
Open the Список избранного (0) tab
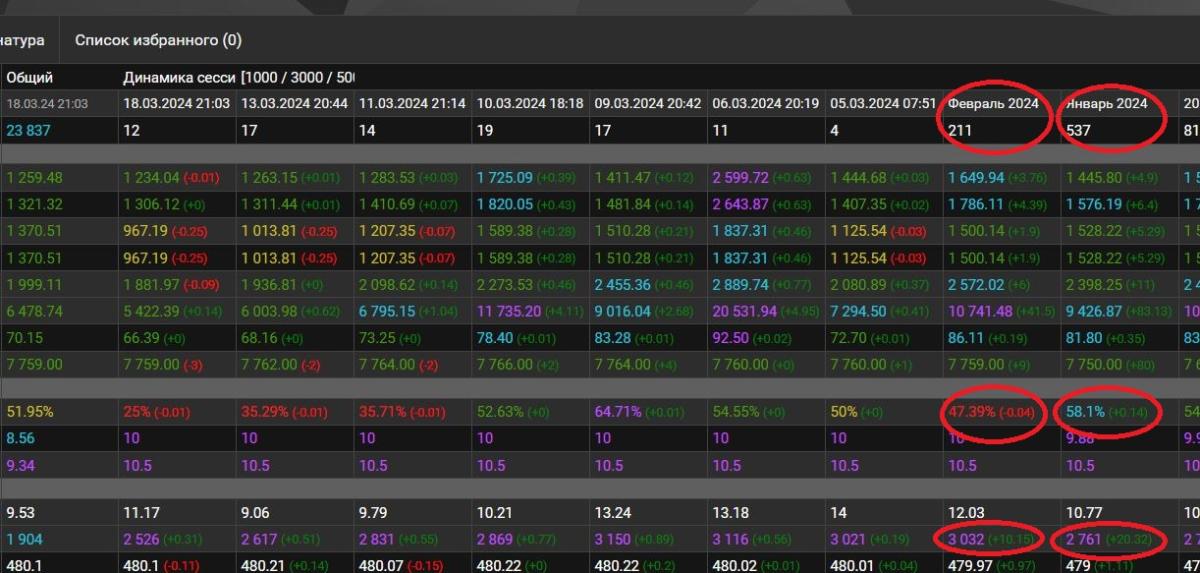(158, 41)
